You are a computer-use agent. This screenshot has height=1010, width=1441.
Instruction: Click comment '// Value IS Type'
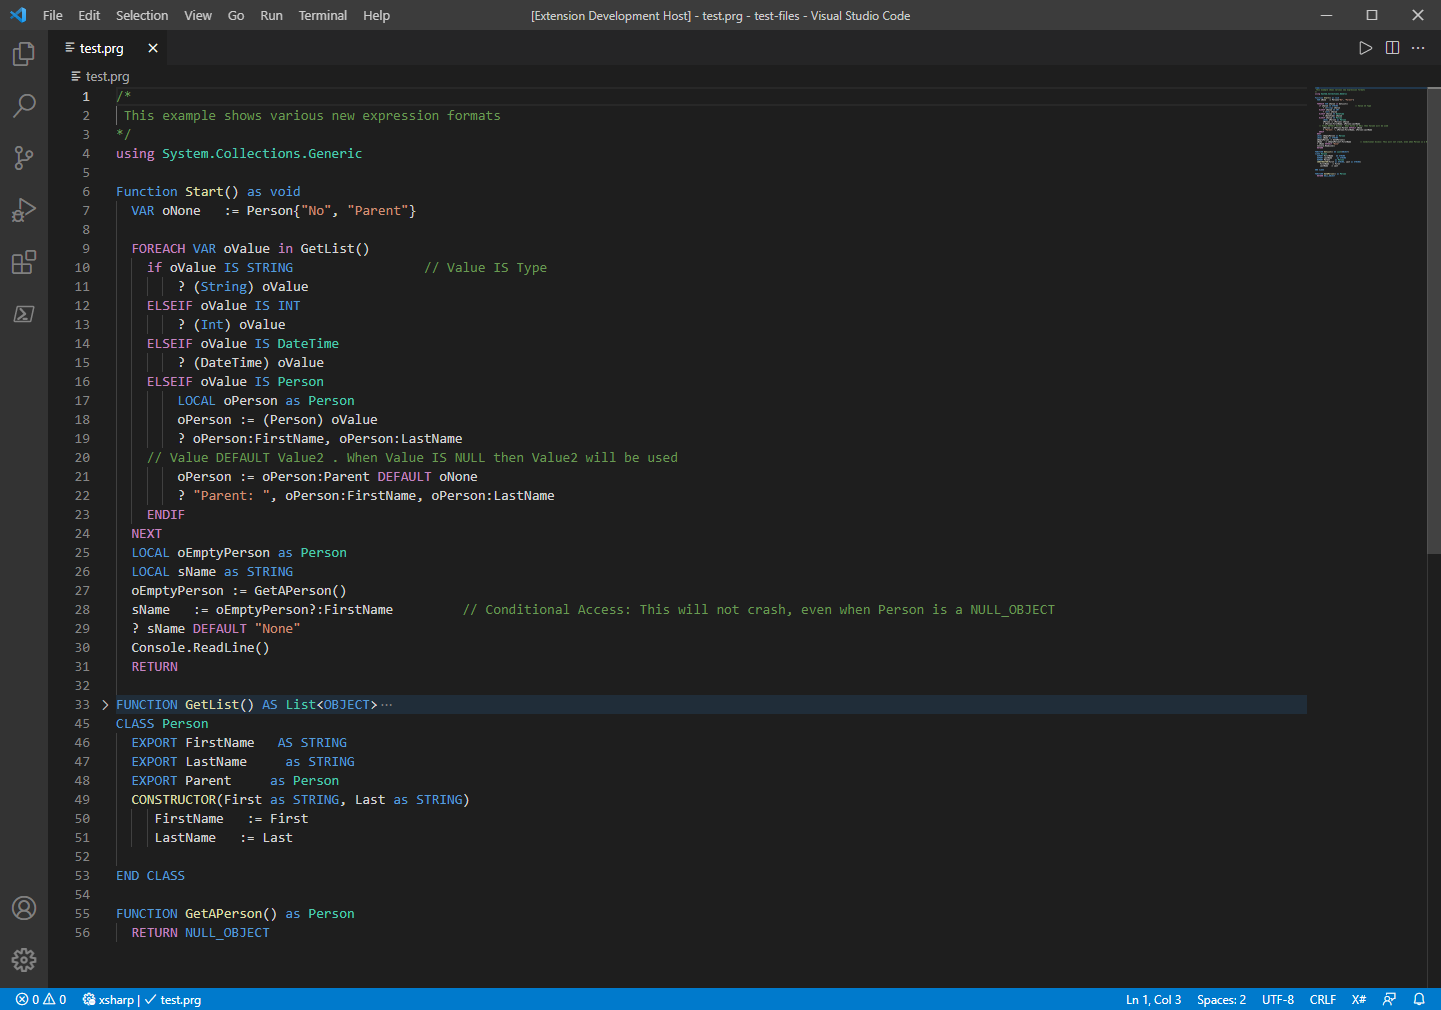(x=485, y=268)
